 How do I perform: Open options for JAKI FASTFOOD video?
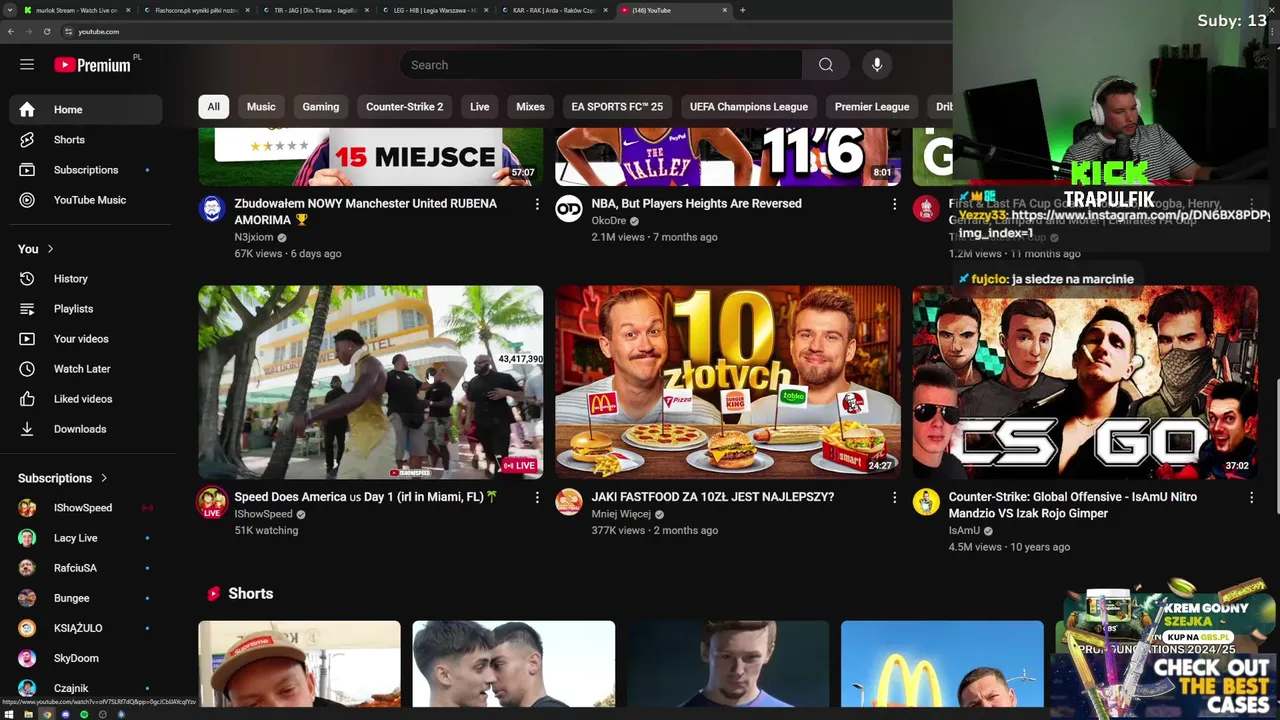[x=894, y=497]
